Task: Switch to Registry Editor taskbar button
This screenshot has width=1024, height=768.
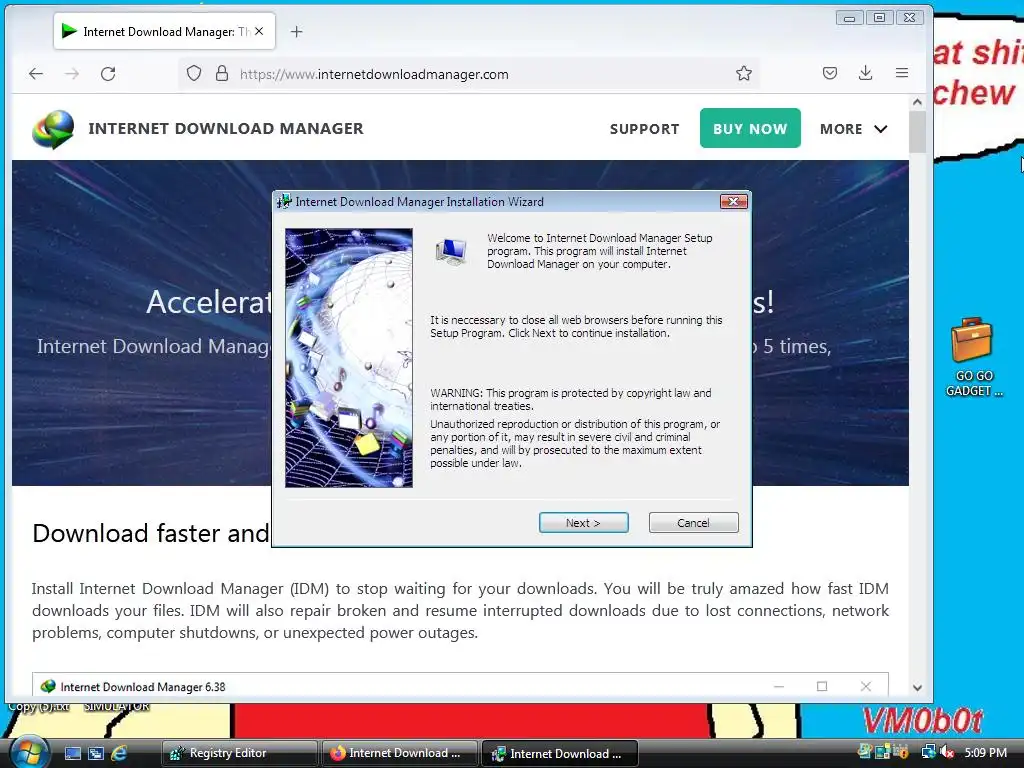Action: 239,753
